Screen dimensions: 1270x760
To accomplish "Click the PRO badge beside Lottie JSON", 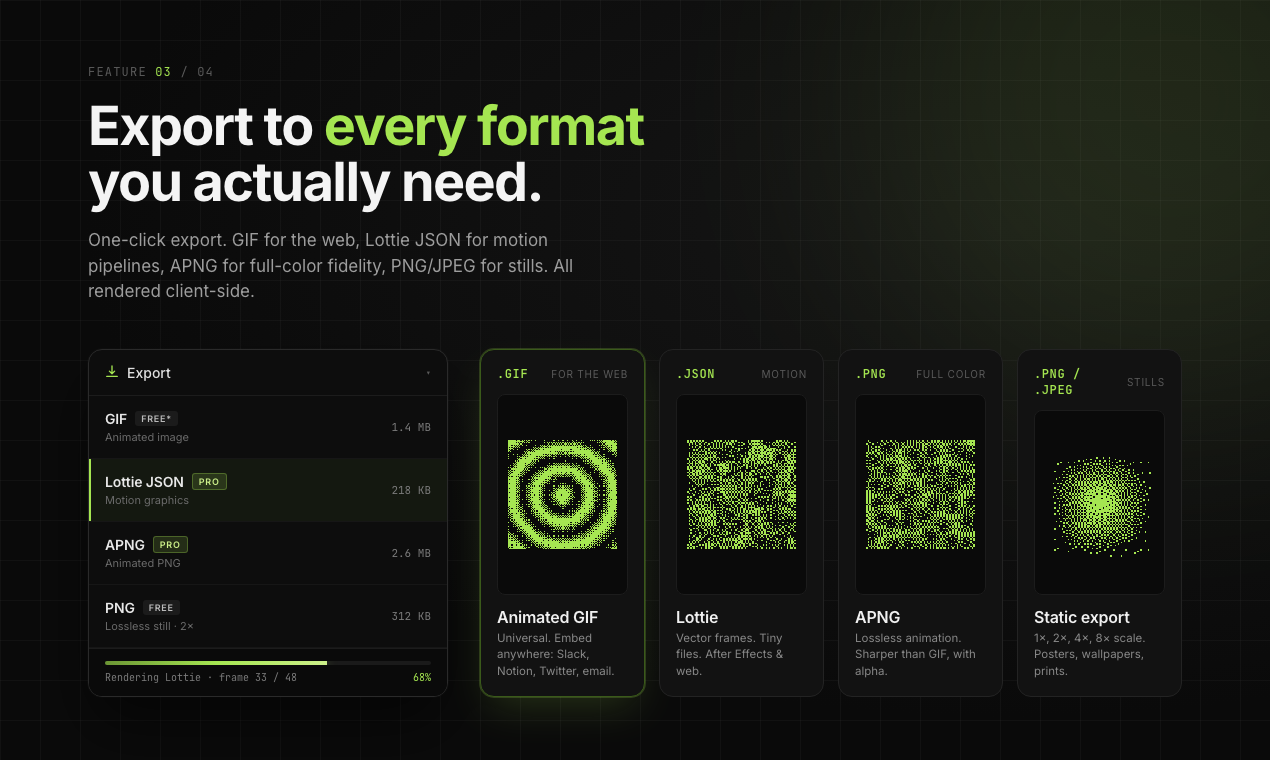I will pos(209,482).
